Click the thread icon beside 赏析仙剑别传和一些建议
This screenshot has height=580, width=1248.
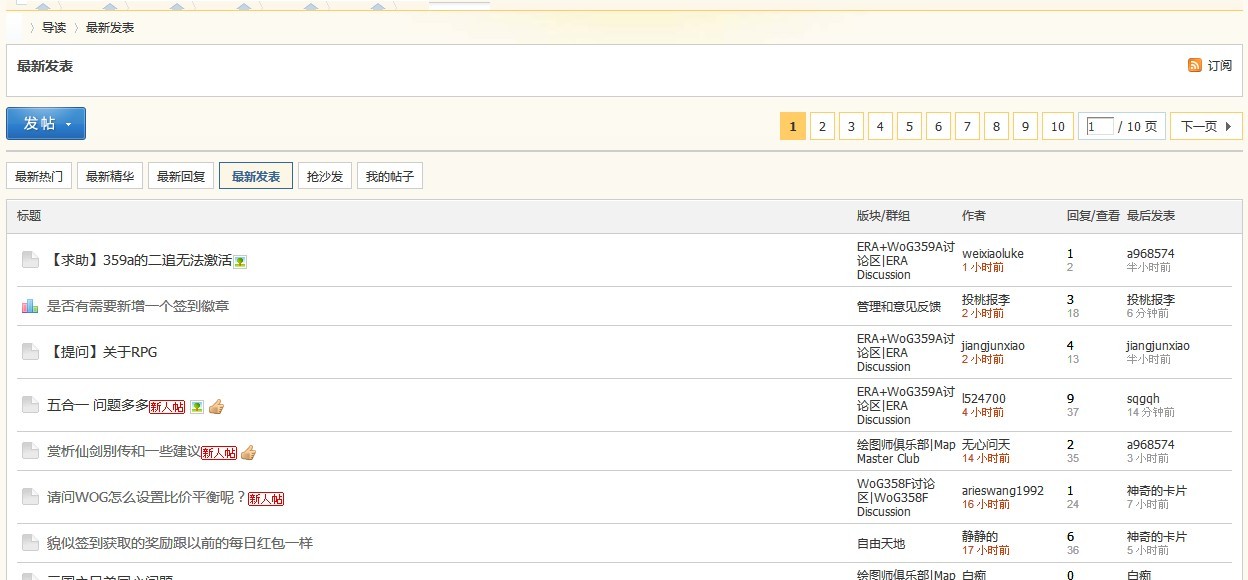[x=30, y=451]
